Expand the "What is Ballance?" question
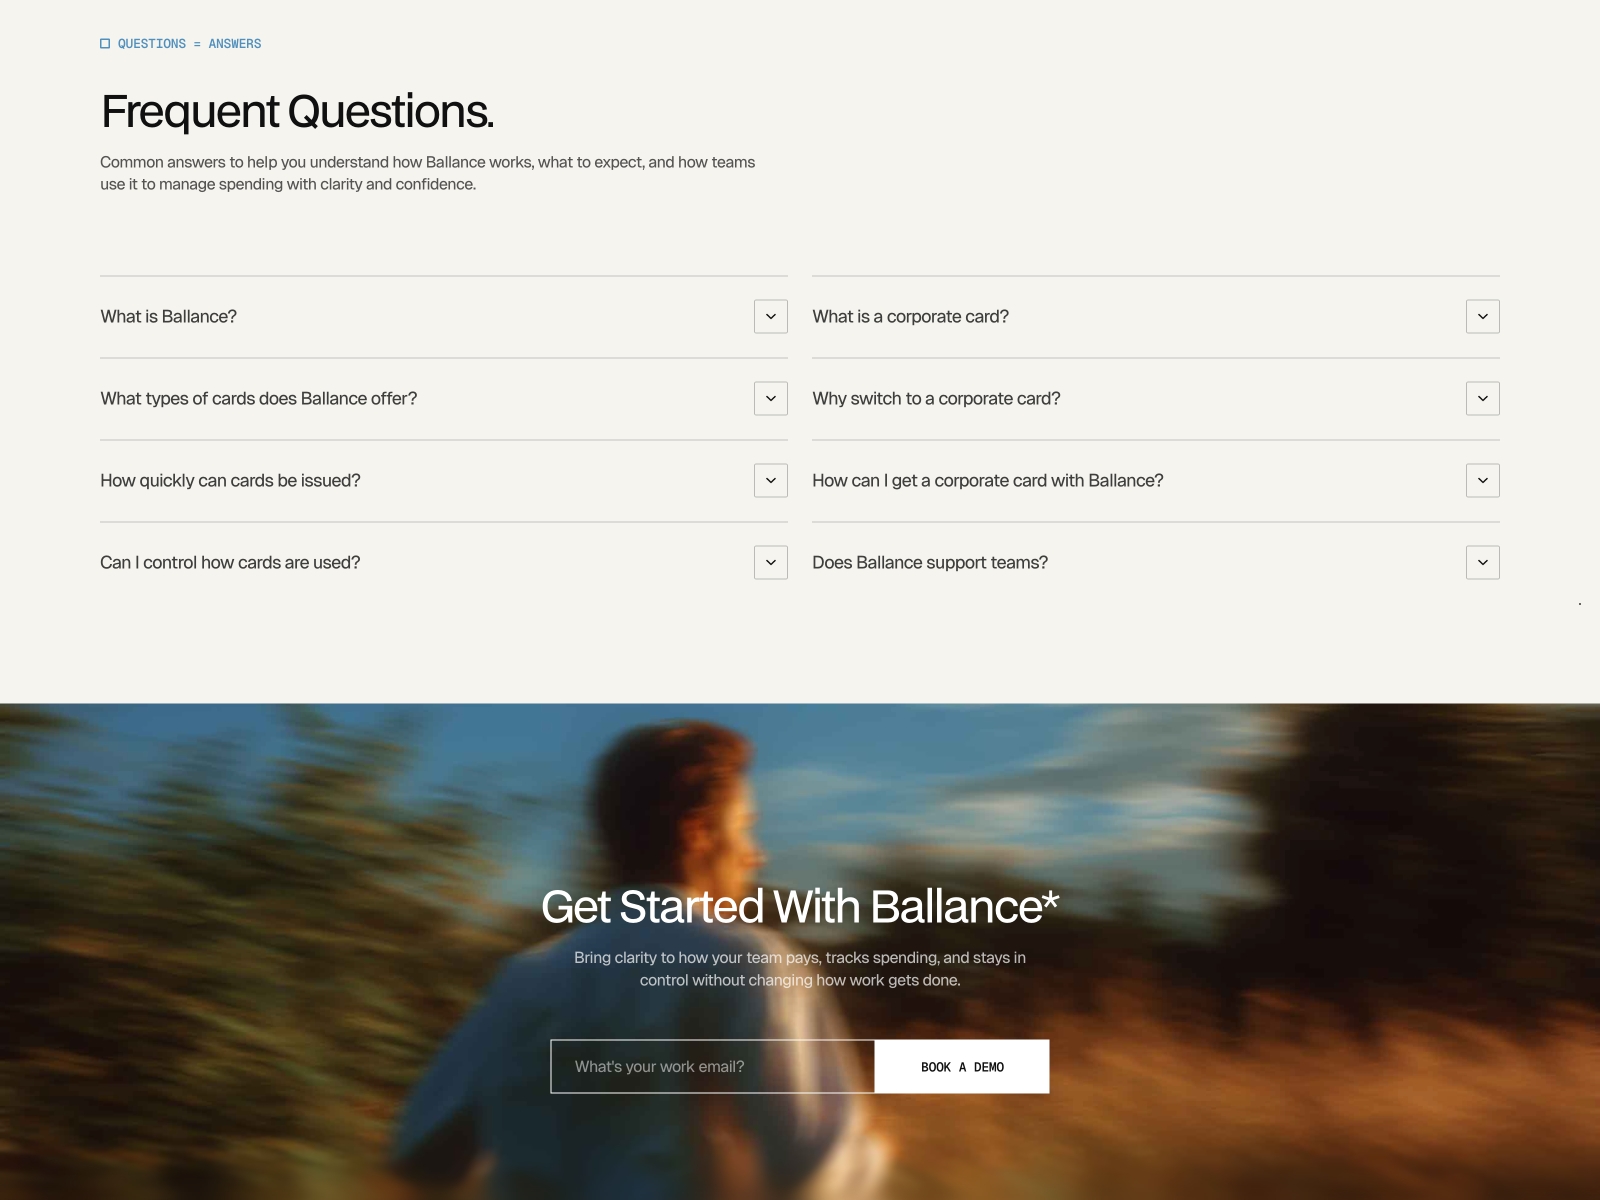 point(770,316)
